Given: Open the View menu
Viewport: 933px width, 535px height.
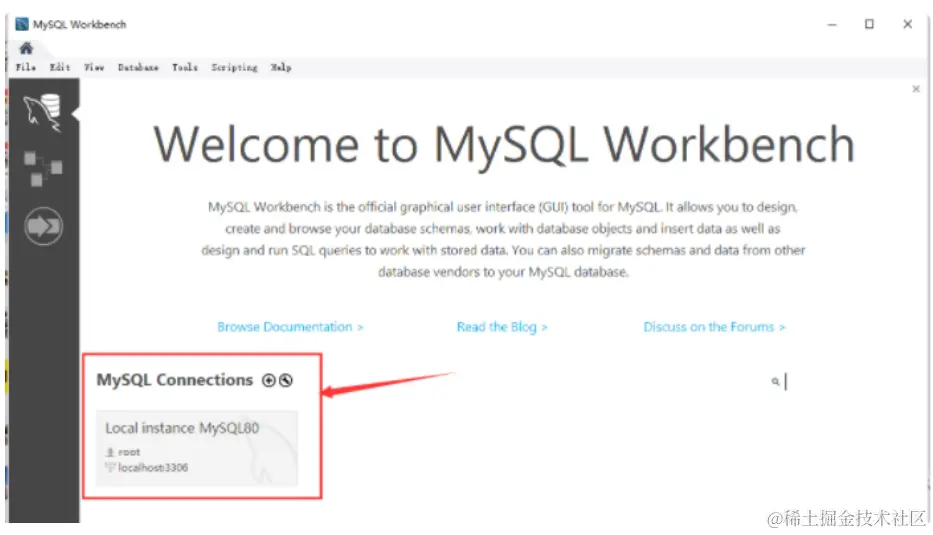Looking at the screenshot, I should point(94,67).
